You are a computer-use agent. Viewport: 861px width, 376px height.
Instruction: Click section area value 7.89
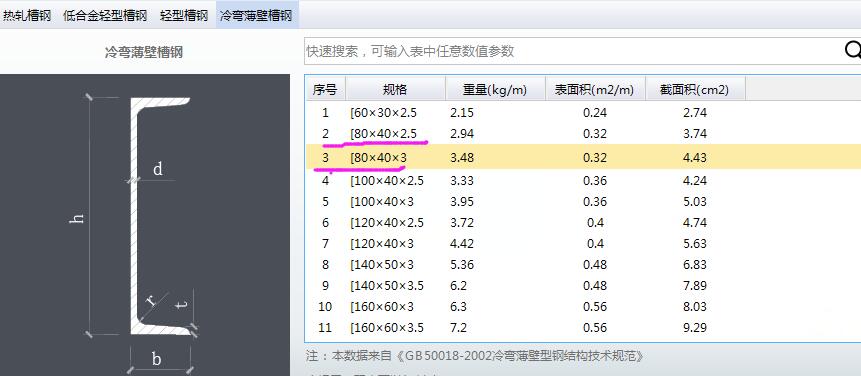point(695,285)
